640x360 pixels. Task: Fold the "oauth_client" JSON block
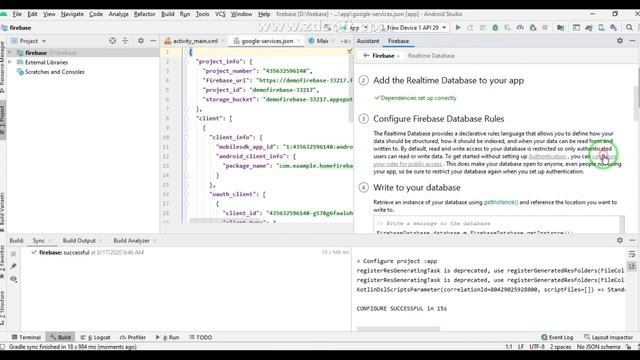coord(186,194)
